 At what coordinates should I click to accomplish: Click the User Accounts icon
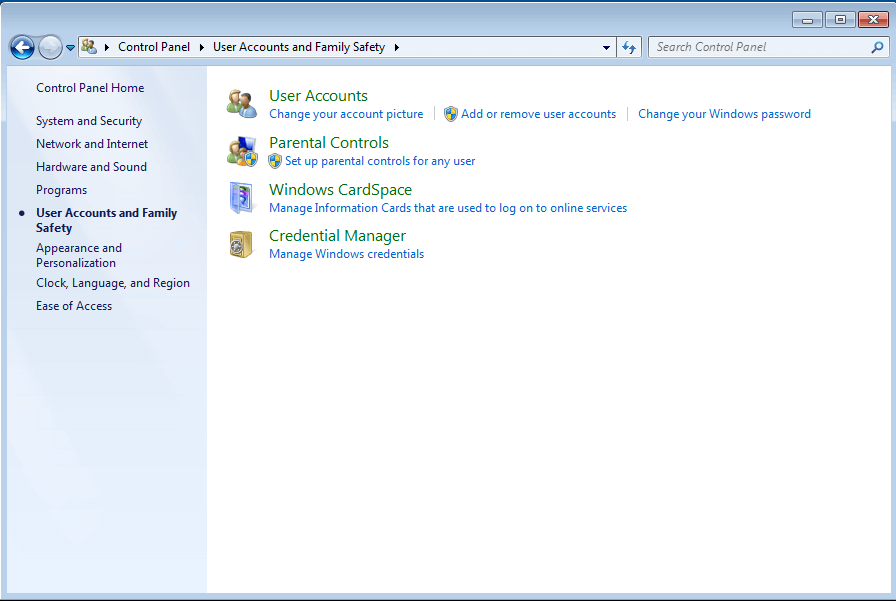click(242, 104)
